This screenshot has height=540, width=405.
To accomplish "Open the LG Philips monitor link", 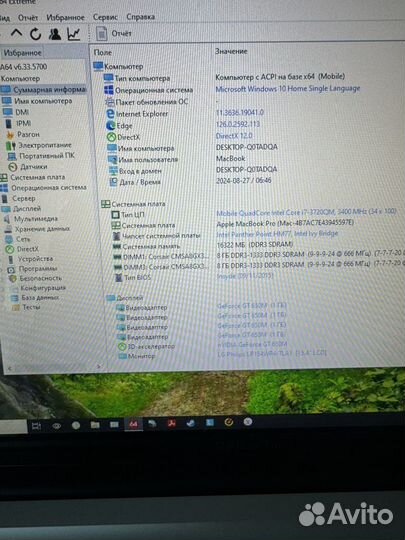I will [272, 353].
